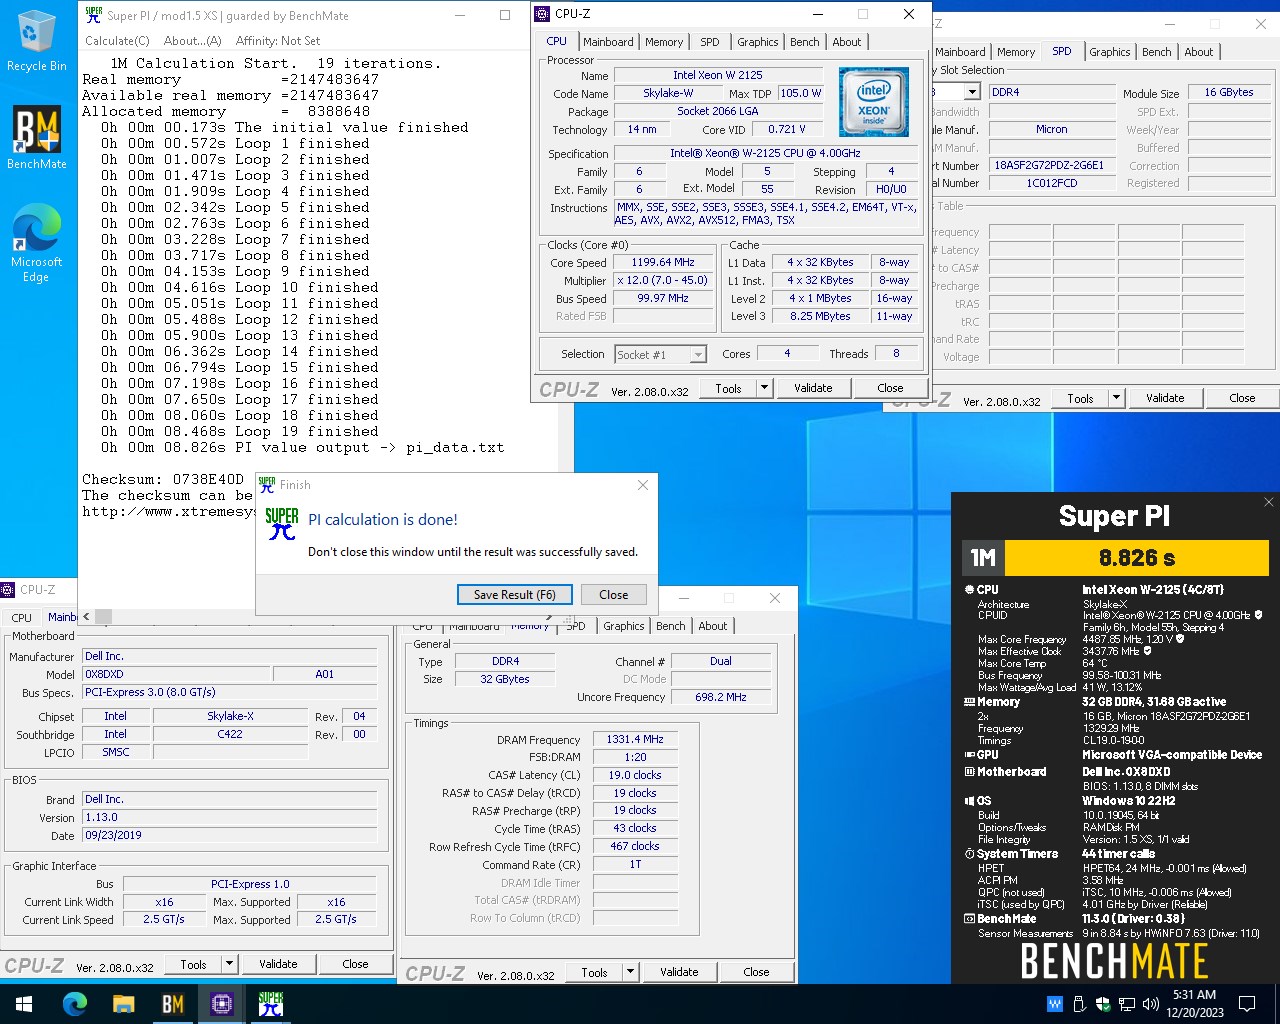1280x1024 pixels.
Task: Click Close button in the SPD CPU-Z window
Action: 1242,398
